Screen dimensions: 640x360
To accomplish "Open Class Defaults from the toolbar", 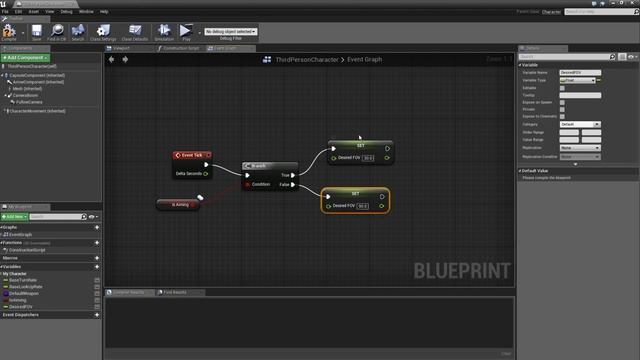I will (x=135, y=32).
